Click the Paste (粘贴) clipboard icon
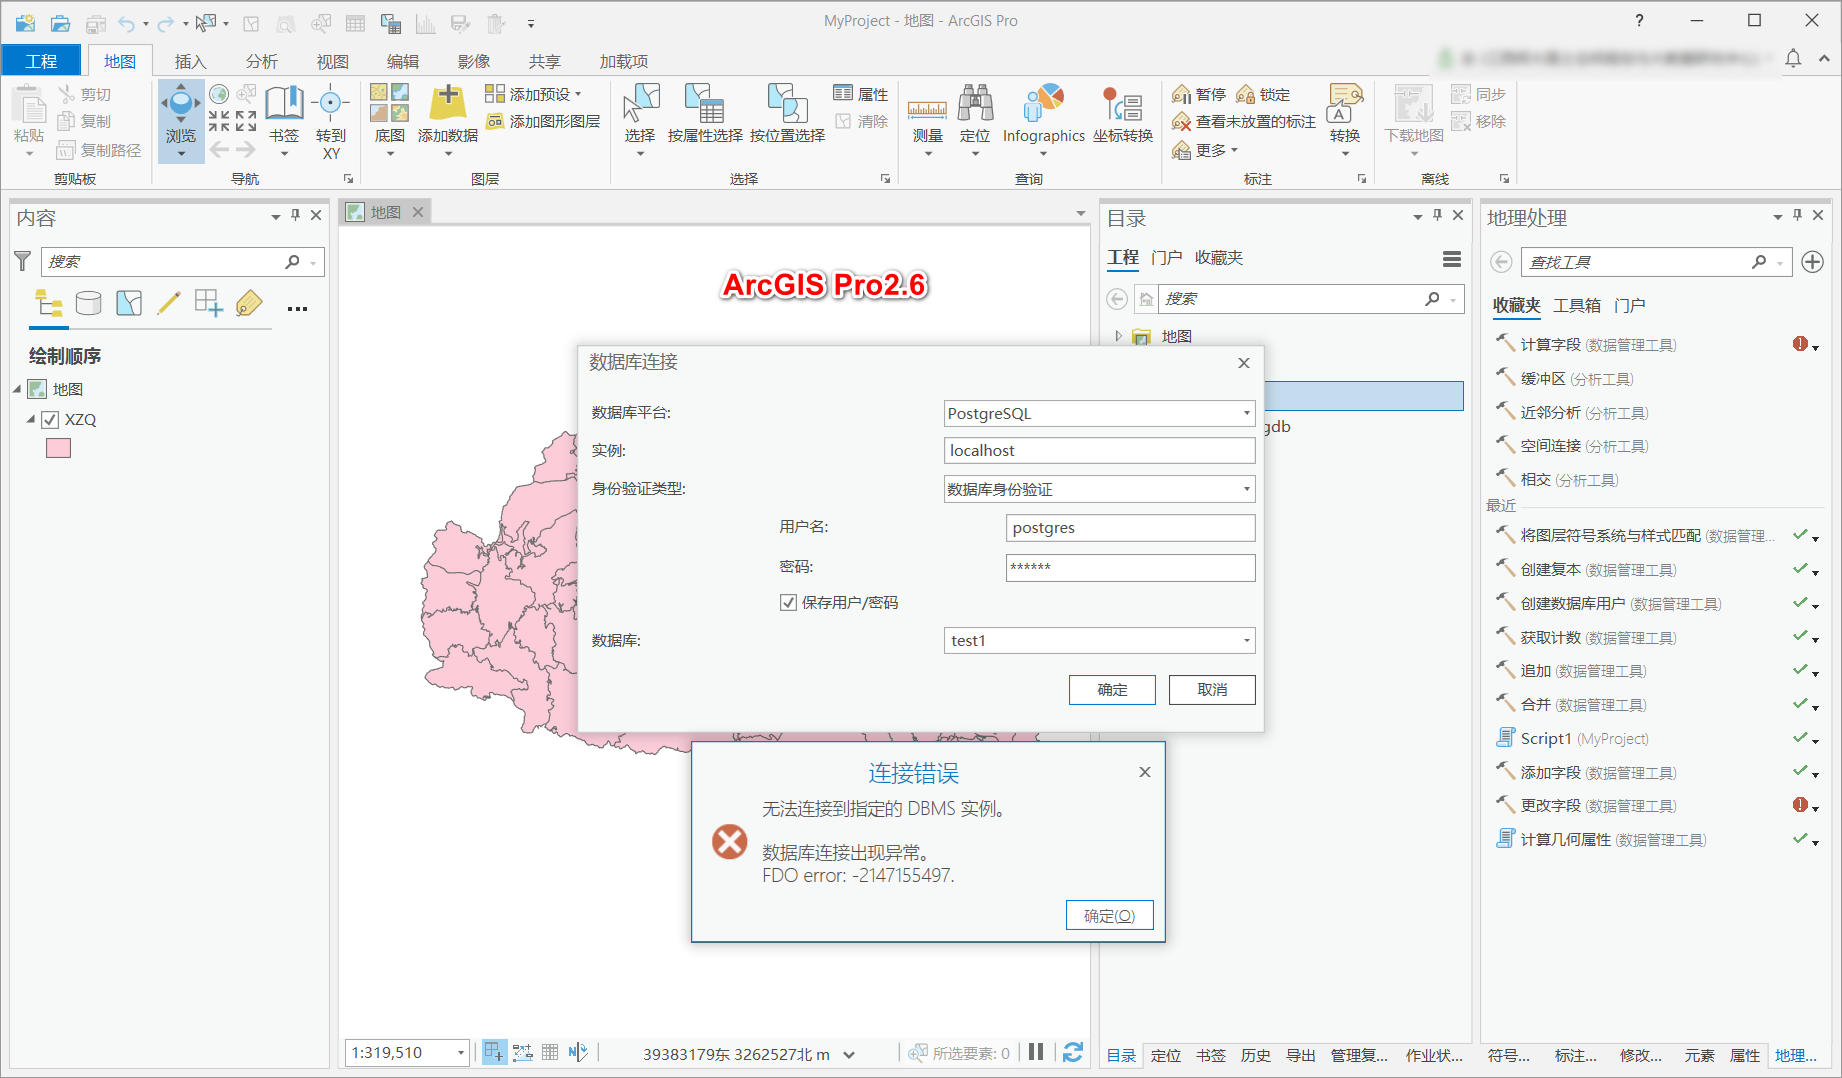 (29, 105)
